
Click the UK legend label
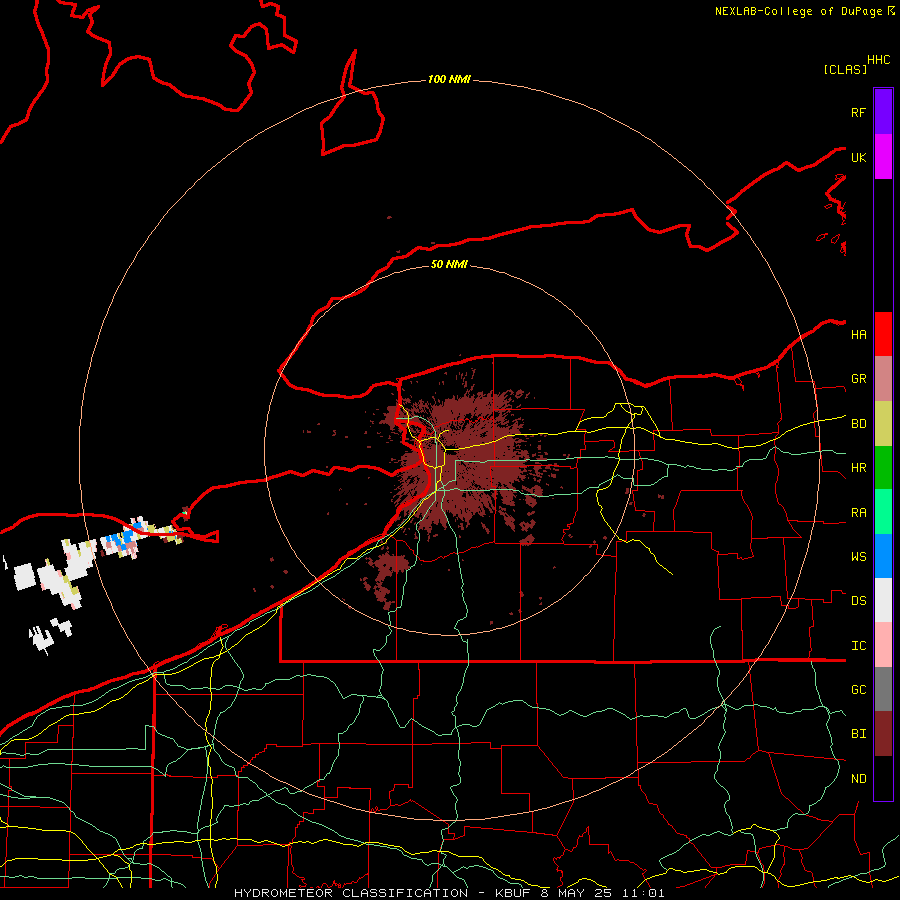pos(858,157)
